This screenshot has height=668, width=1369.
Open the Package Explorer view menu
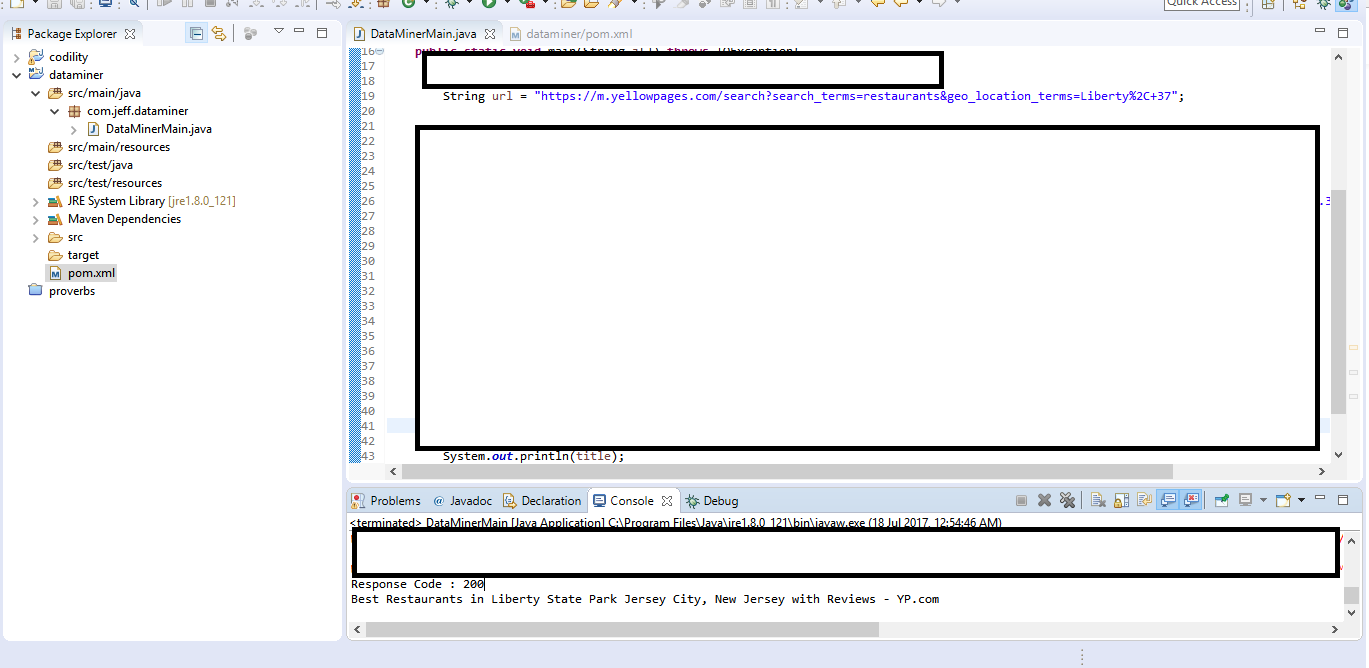click(278, 32)
